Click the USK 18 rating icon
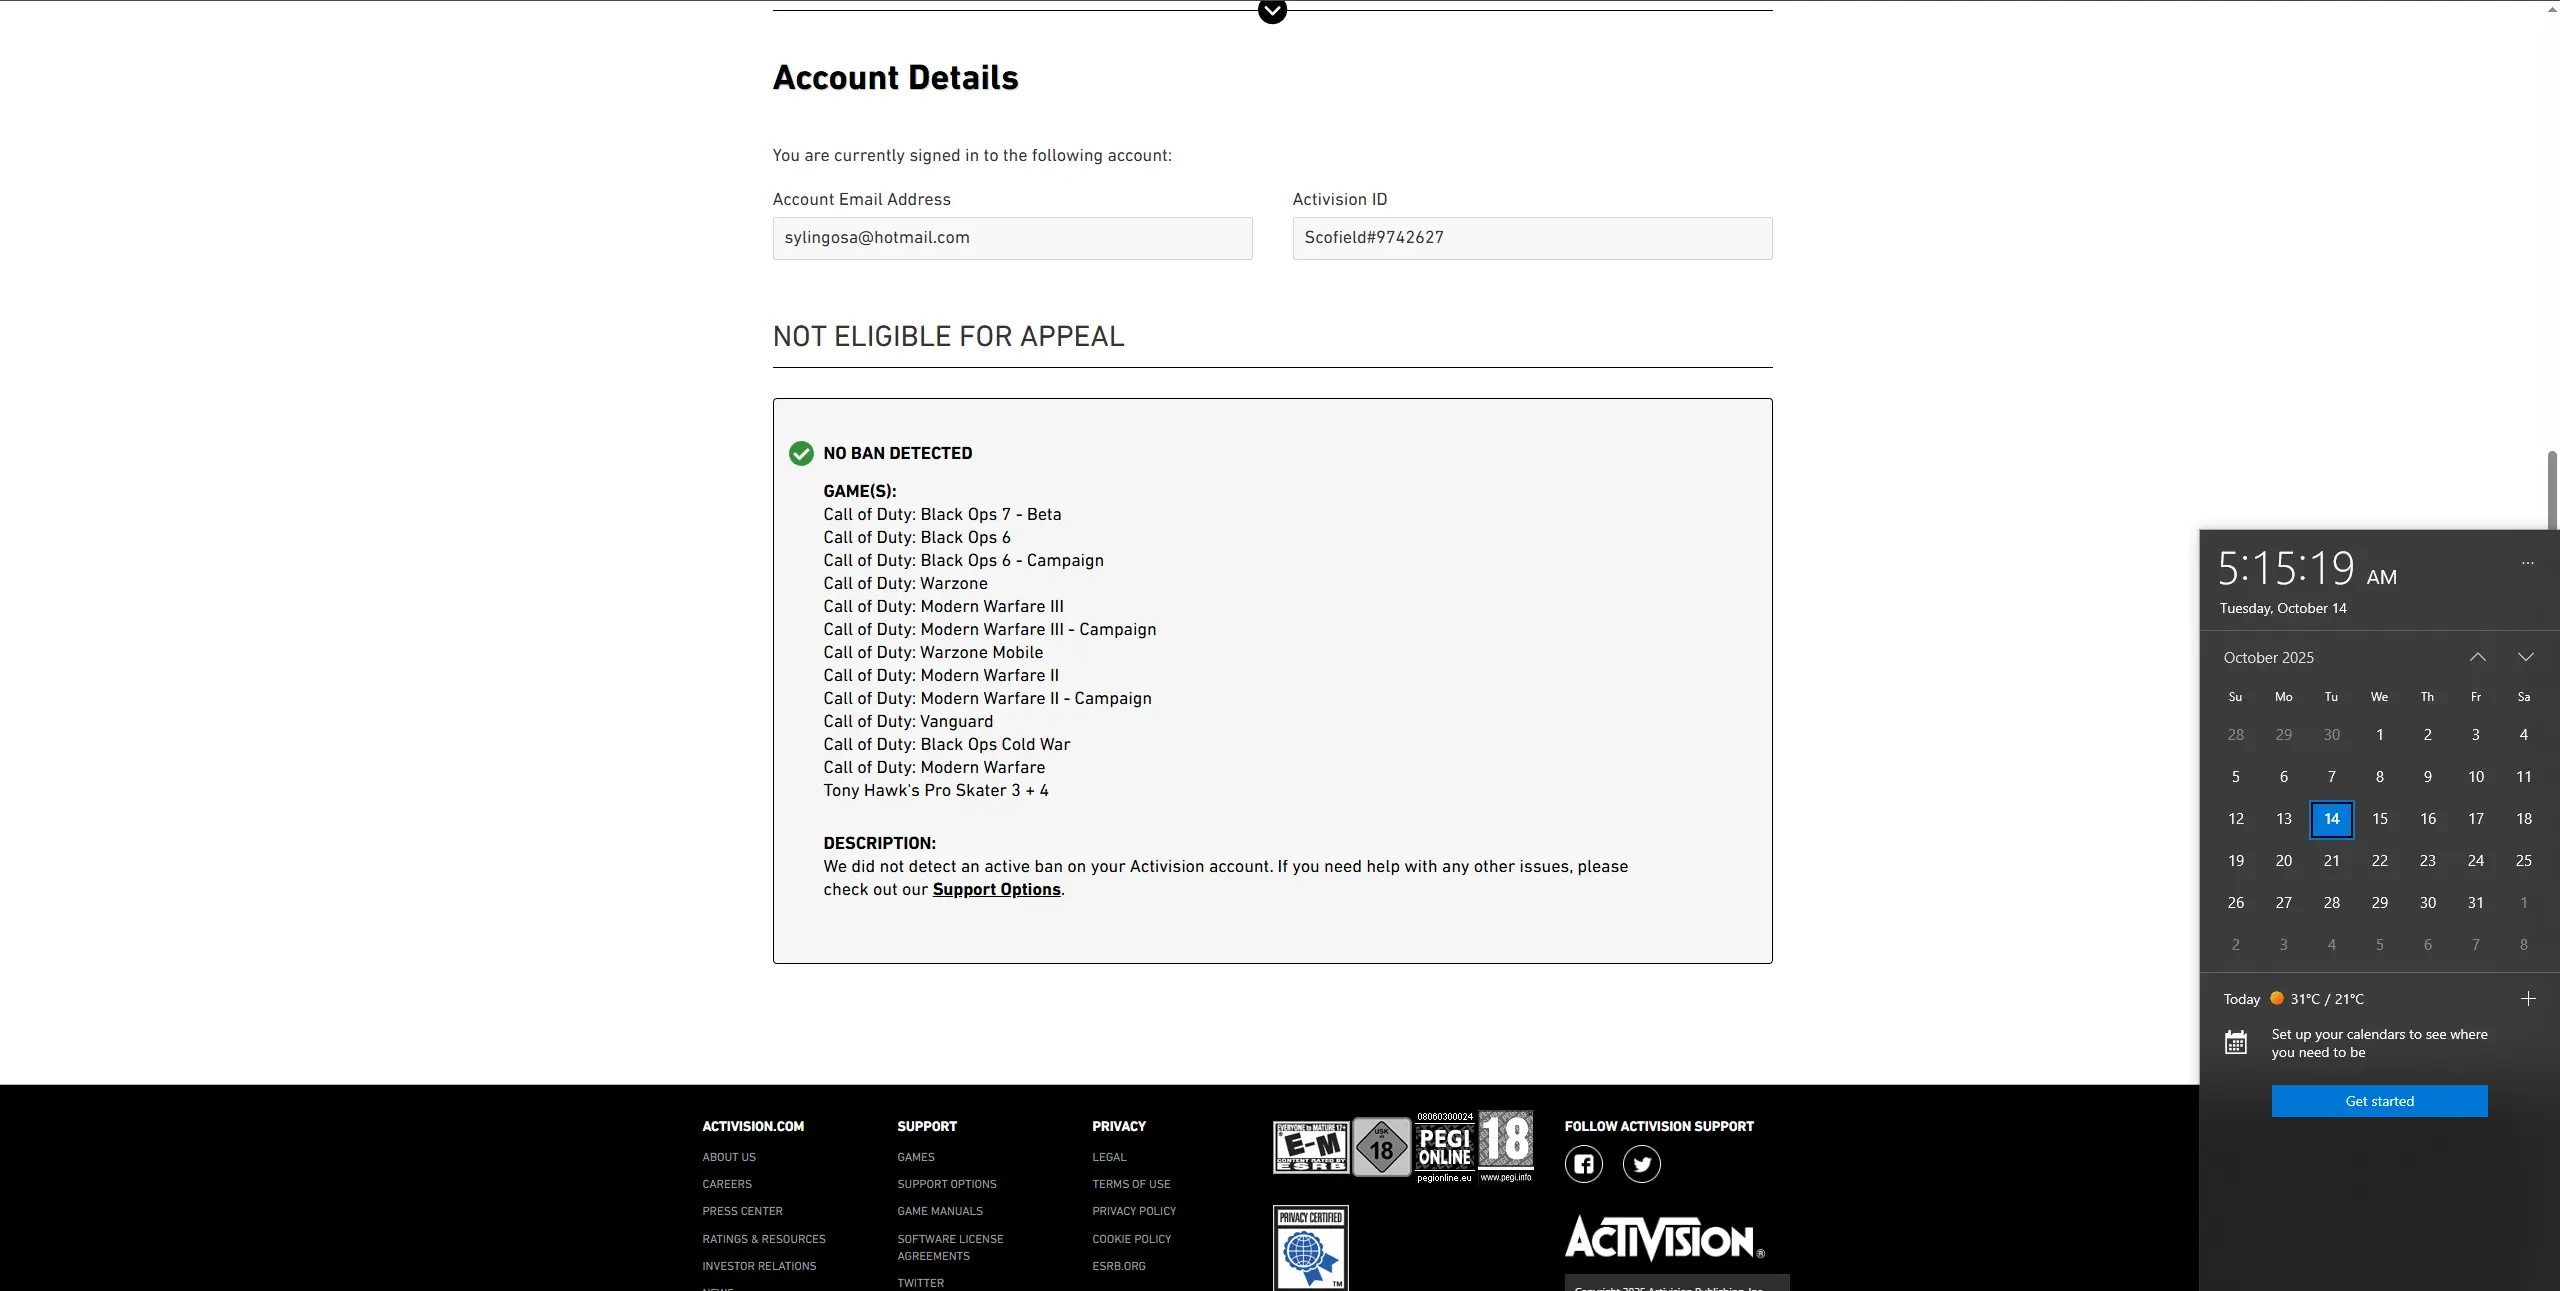 (1381, 1147)
